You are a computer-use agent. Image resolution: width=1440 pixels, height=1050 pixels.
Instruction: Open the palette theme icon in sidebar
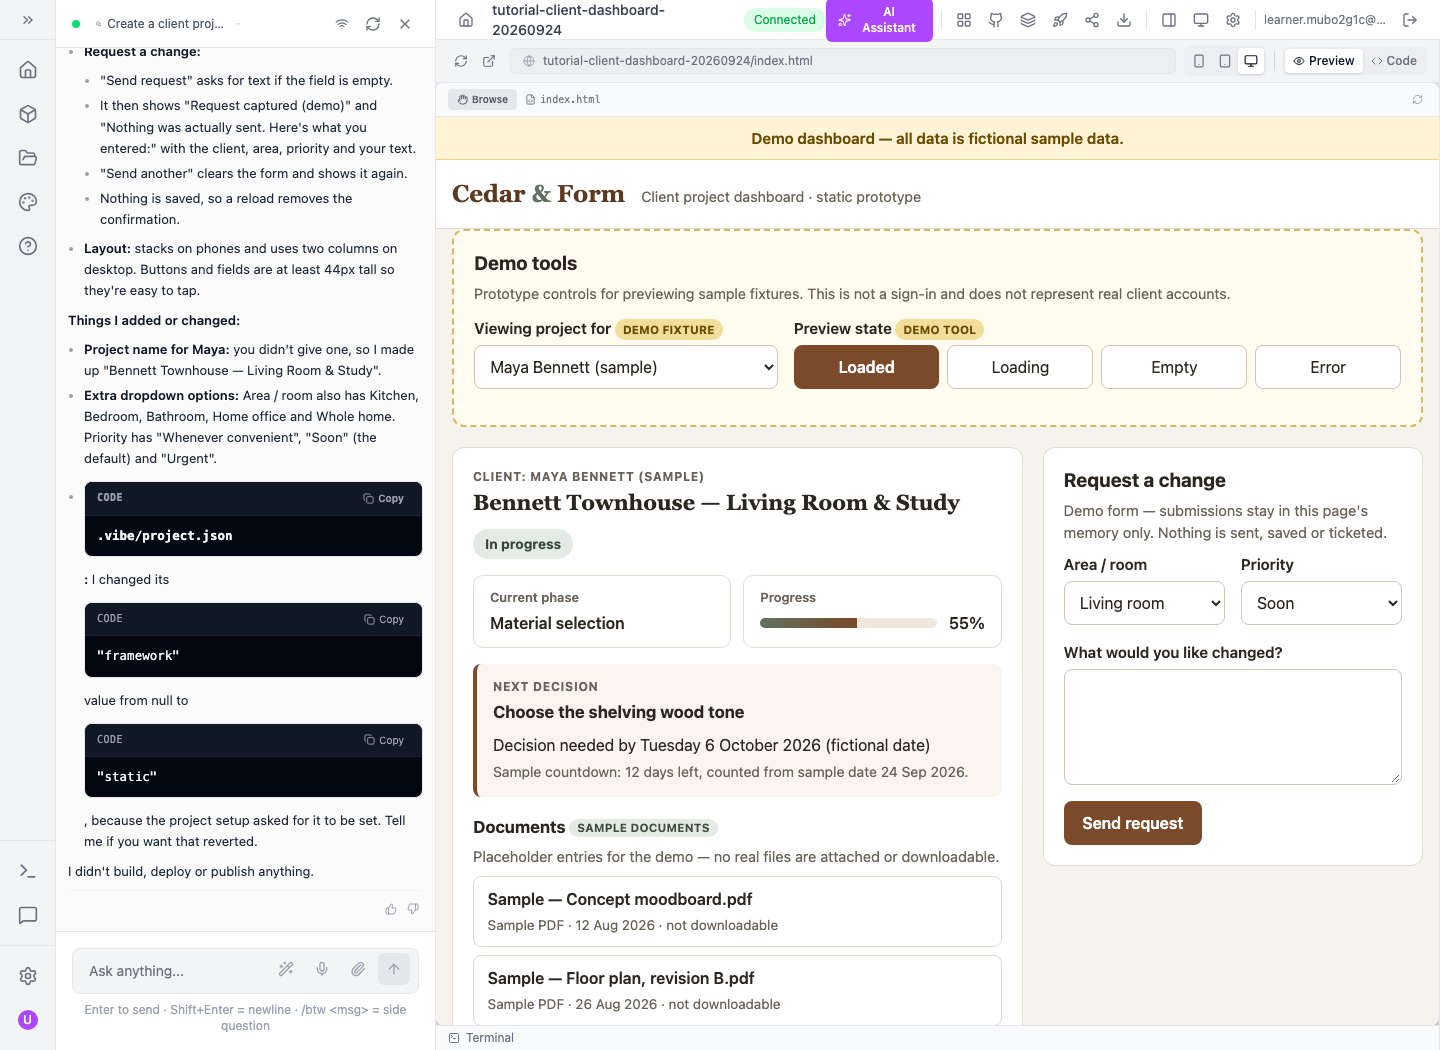tap(28, 202)
